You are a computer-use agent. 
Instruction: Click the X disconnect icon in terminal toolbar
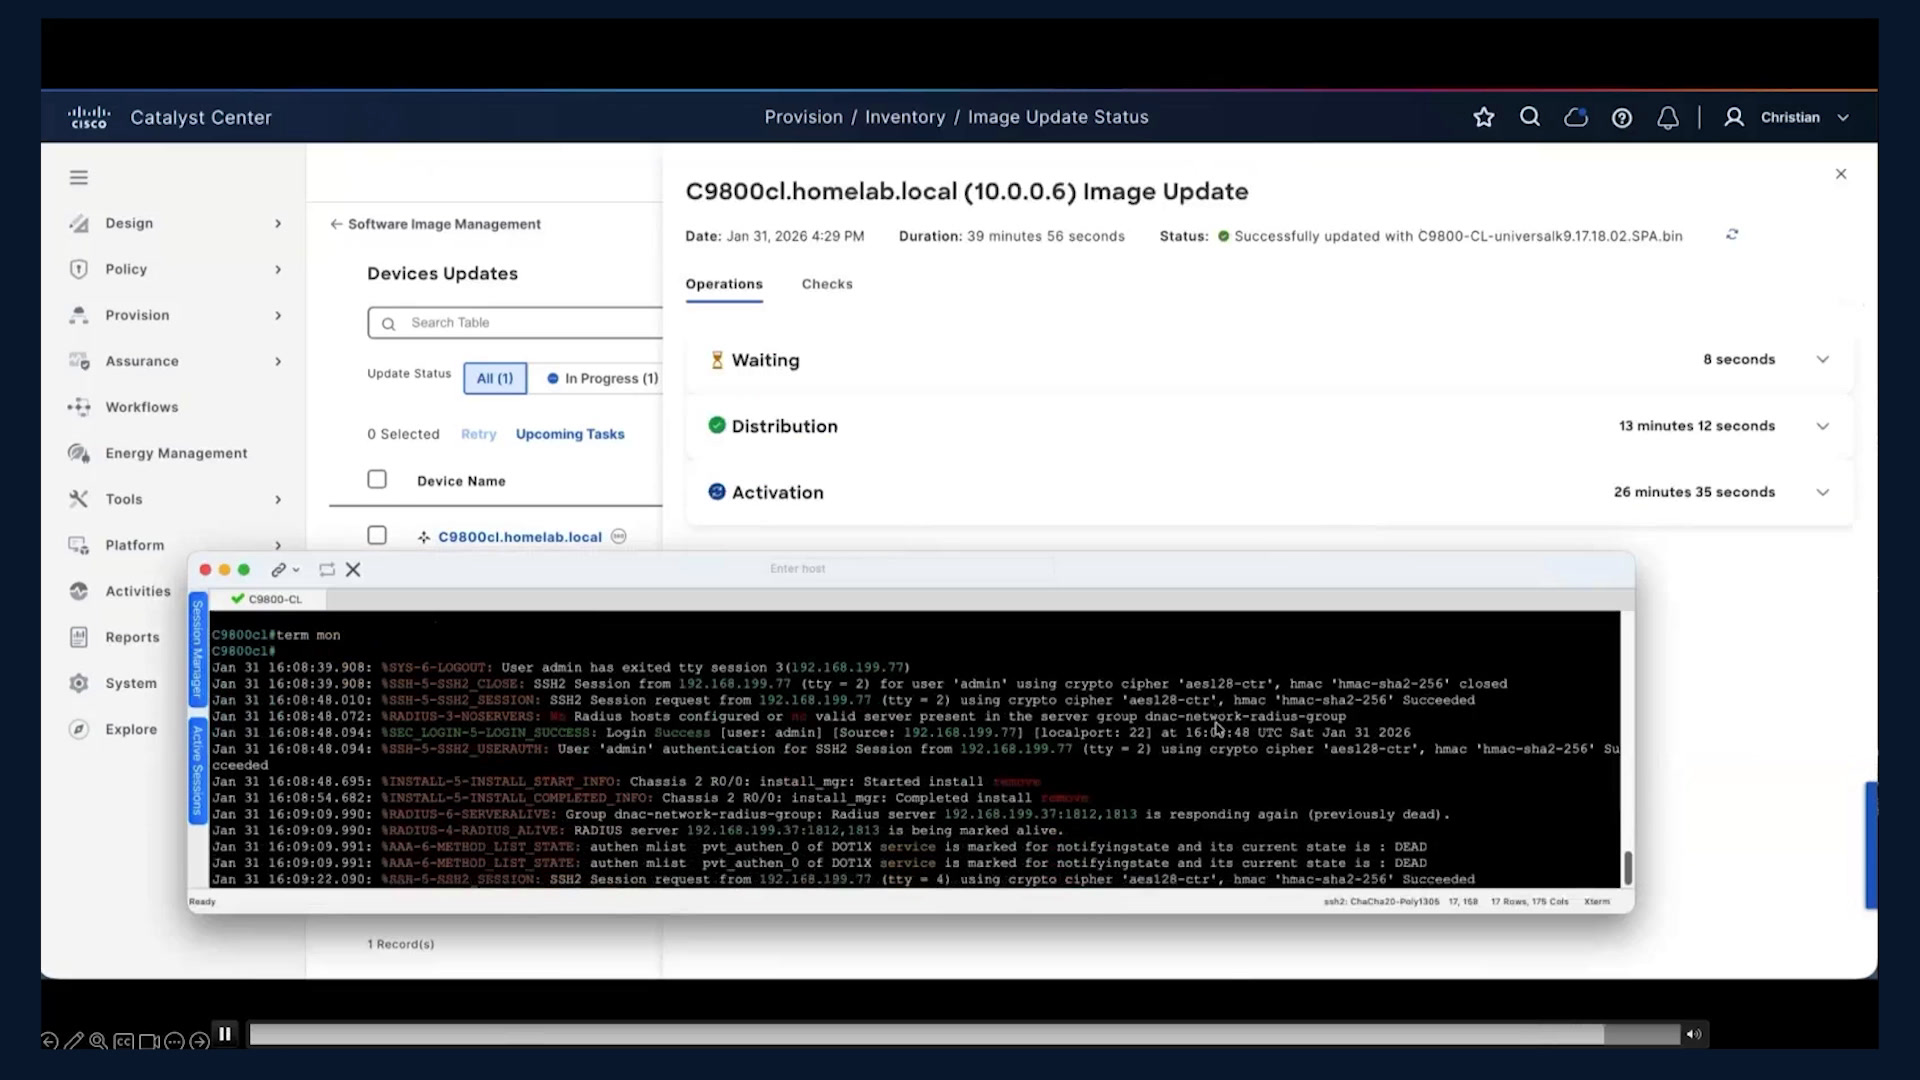(x=353, y=569)
